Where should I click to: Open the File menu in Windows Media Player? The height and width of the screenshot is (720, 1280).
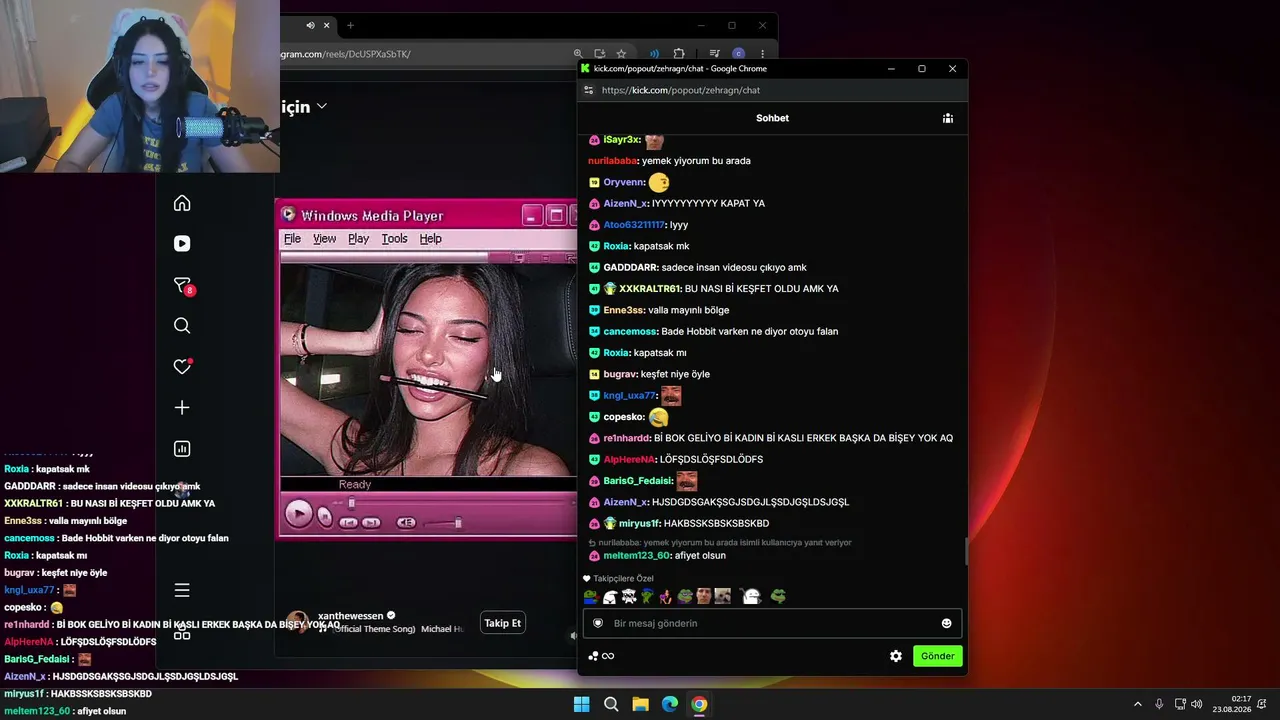292,239
